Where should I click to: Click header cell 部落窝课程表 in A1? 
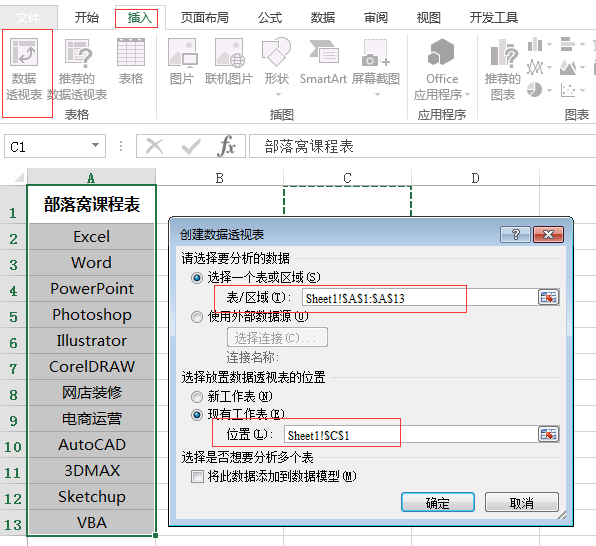(92, 204)
